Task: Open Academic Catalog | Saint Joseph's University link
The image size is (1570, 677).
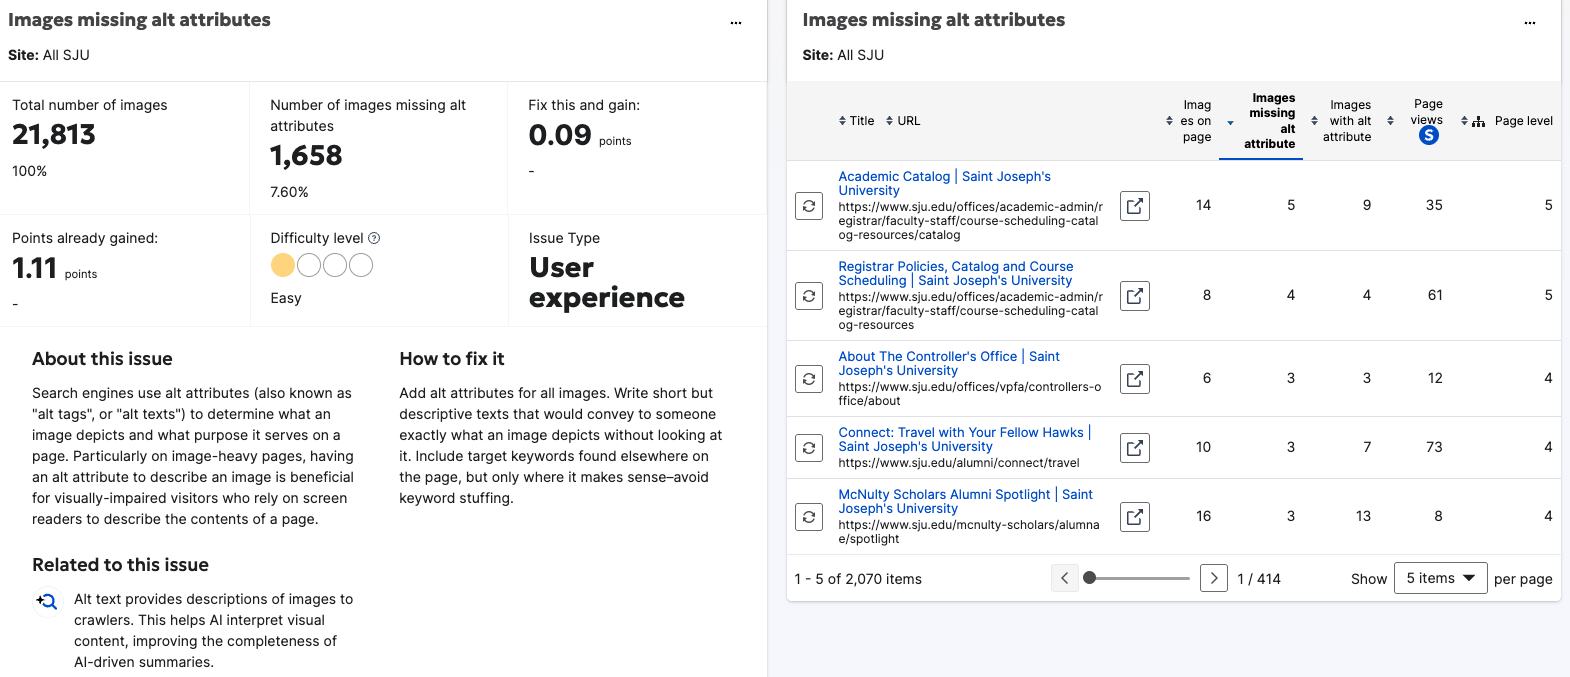Action: pyautogui.click(x=945, y=183)
